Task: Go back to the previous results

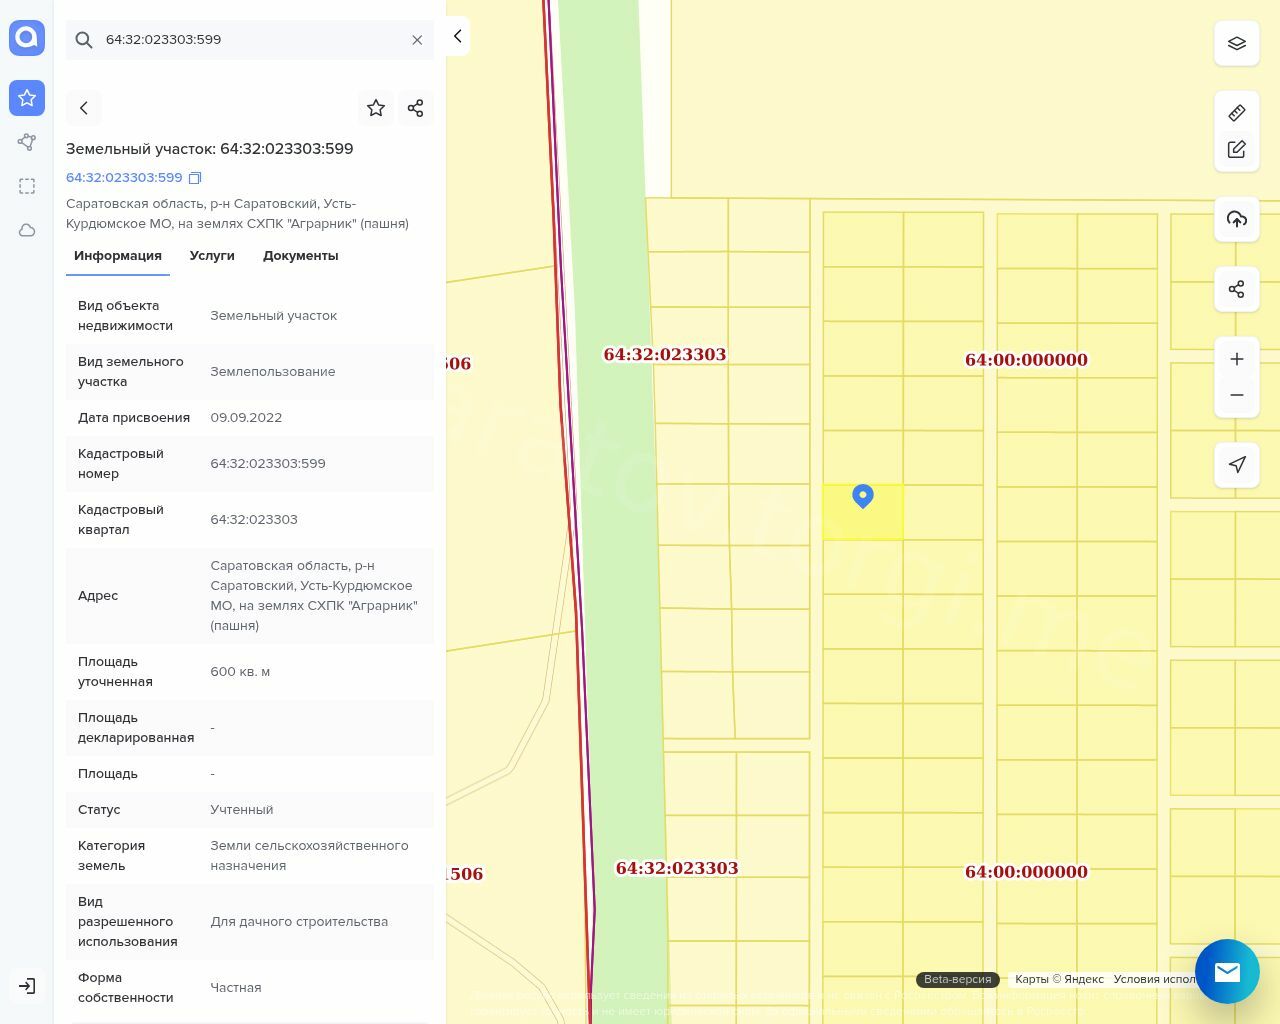Action: [x=84, y=108]
